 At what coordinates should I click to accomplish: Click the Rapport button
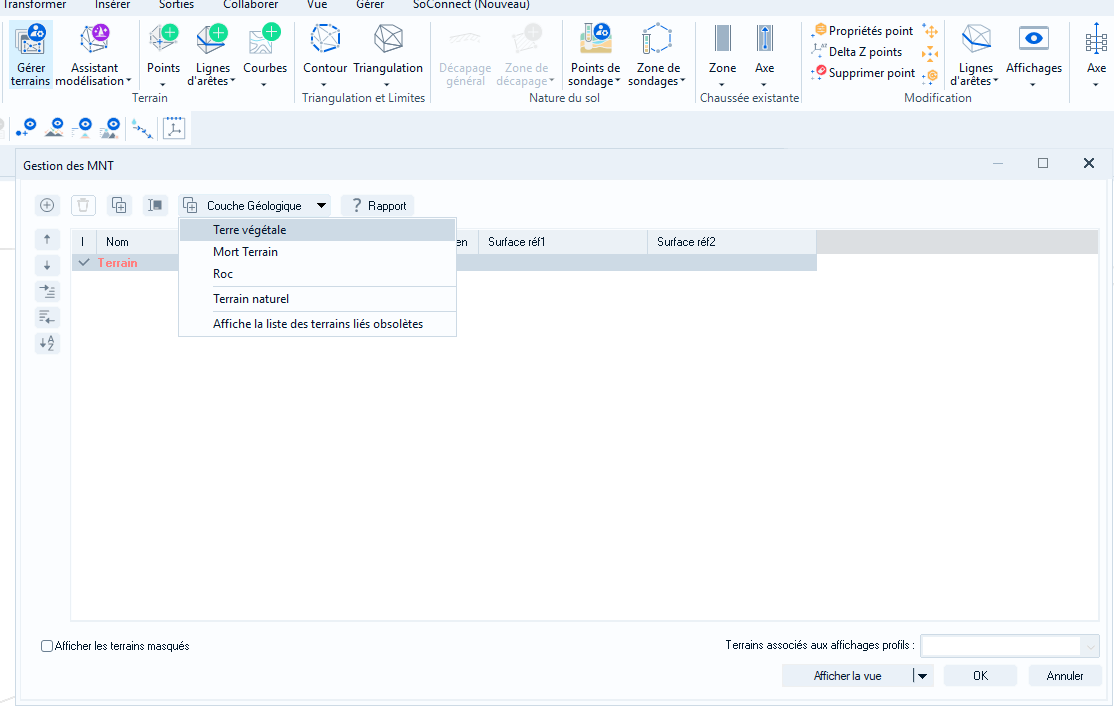point(377,205)
